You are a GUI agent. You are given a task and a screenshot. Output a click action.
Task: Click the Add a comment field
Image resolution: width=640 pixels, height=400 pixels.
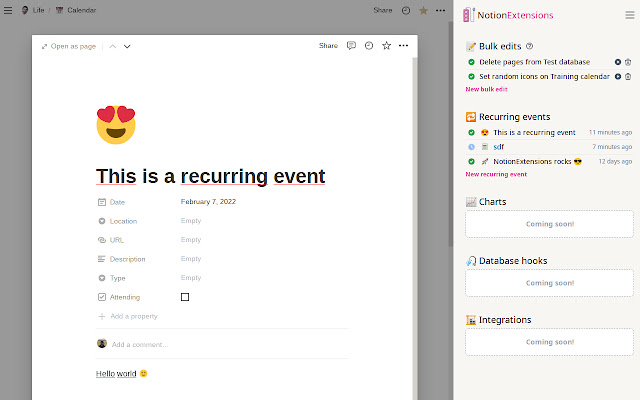(140, 344)
